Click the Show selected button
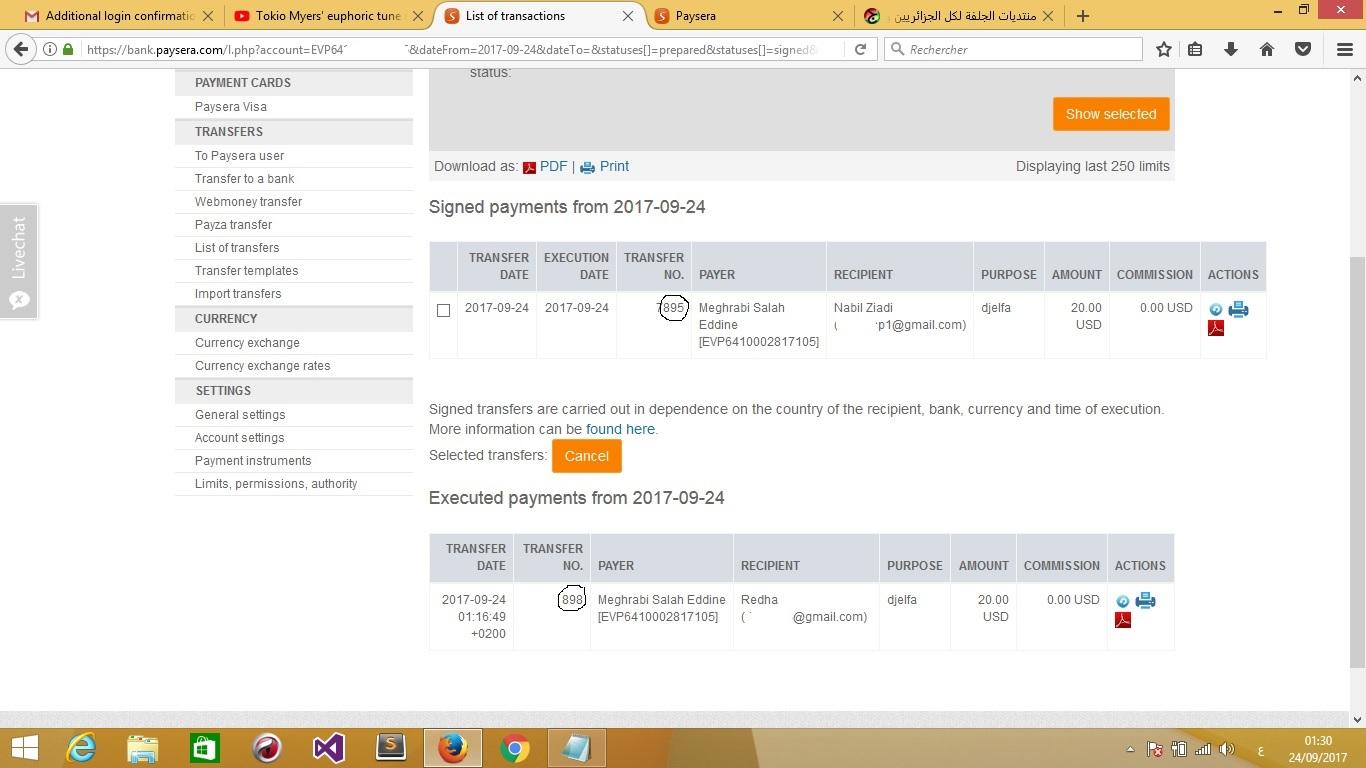This screenshot has width=1366, height=768. (x=1111, y=114)
